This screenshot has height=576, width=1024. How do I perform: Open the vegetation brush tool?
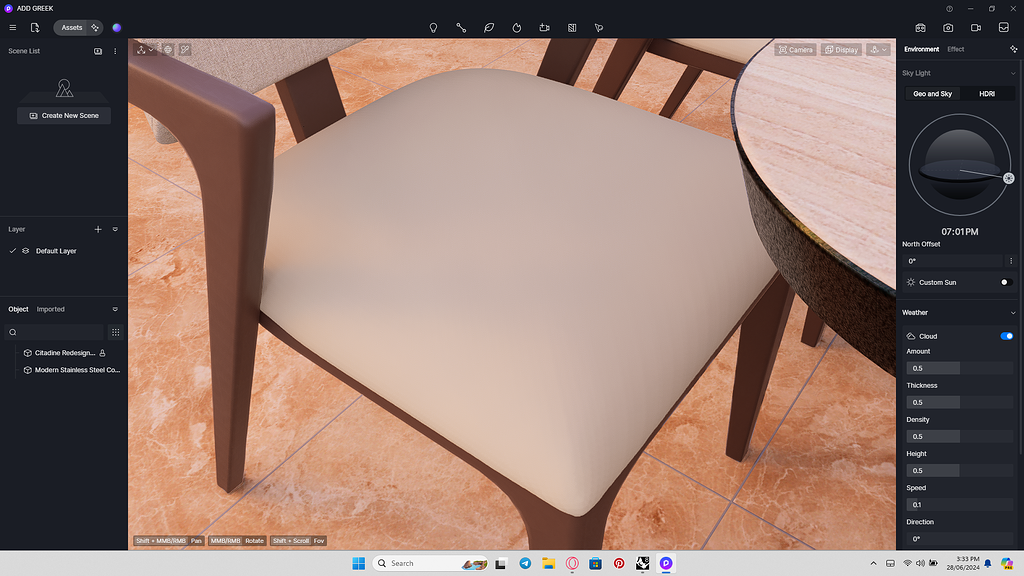tap(489, 27)
